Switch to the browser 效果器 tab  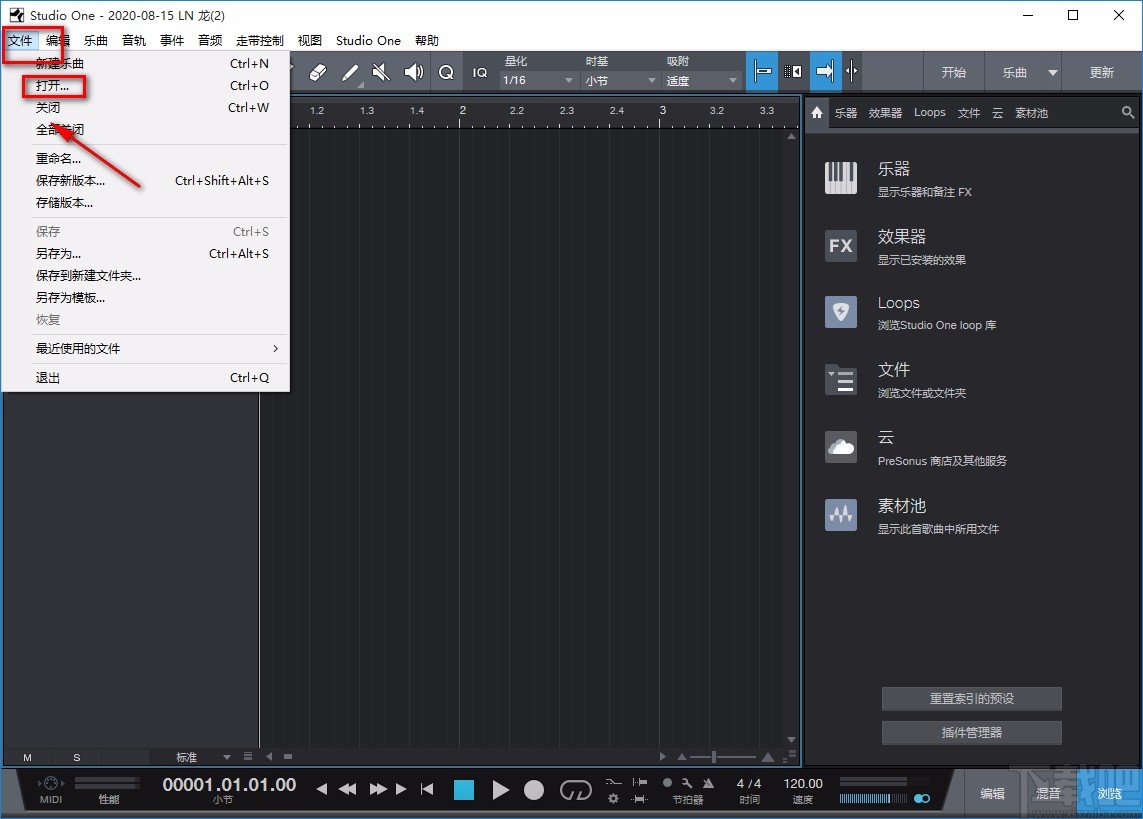coord(885,113)
